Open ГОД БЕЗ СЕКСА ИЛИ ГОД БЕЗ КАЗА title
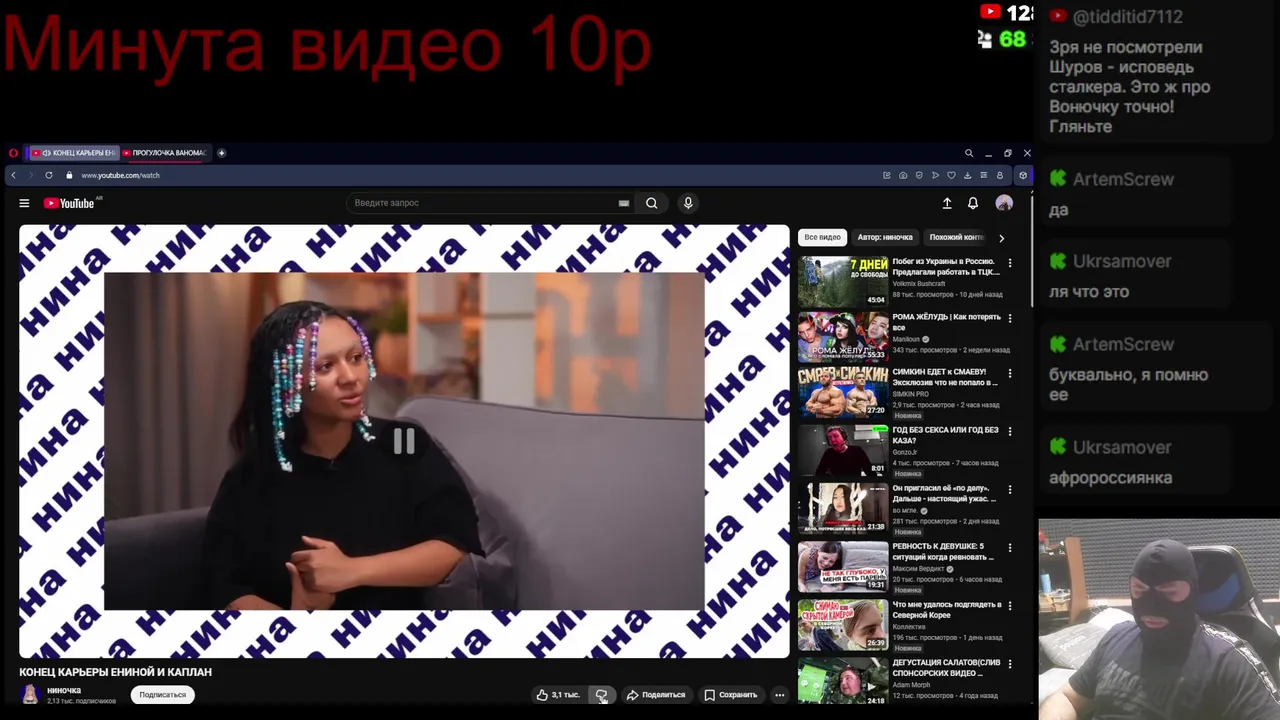The width and height of the screenshot is (1280, 720). click(x=945, y=435)
